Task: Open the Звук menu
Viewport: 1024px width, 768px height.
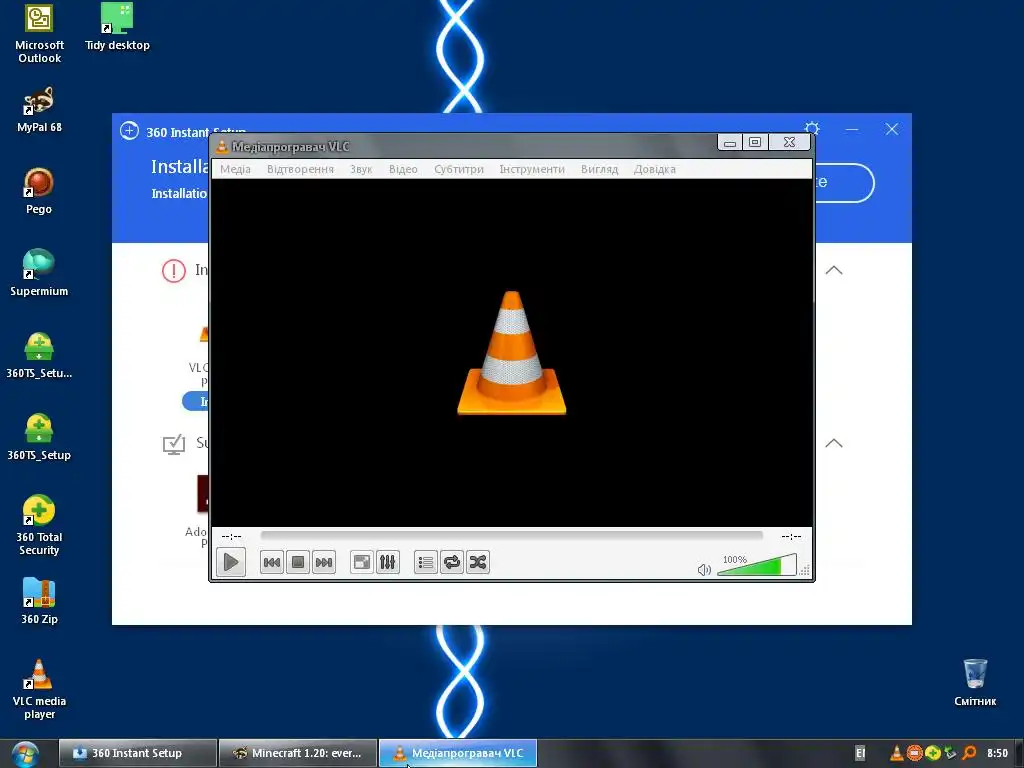Action: [360, 169]
